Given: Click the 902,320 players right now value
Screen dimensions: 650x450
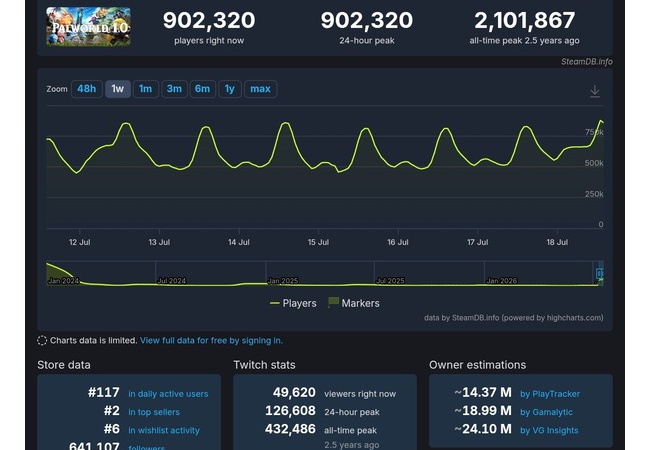Looking at the screenshot, I should (209, 20).
